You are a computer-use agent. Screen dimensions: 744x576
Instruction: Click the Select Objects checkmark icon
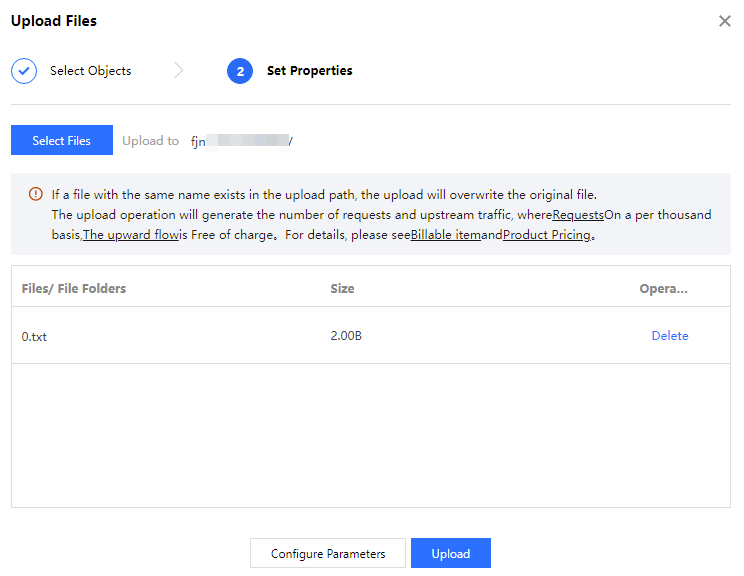pos(24,71)
